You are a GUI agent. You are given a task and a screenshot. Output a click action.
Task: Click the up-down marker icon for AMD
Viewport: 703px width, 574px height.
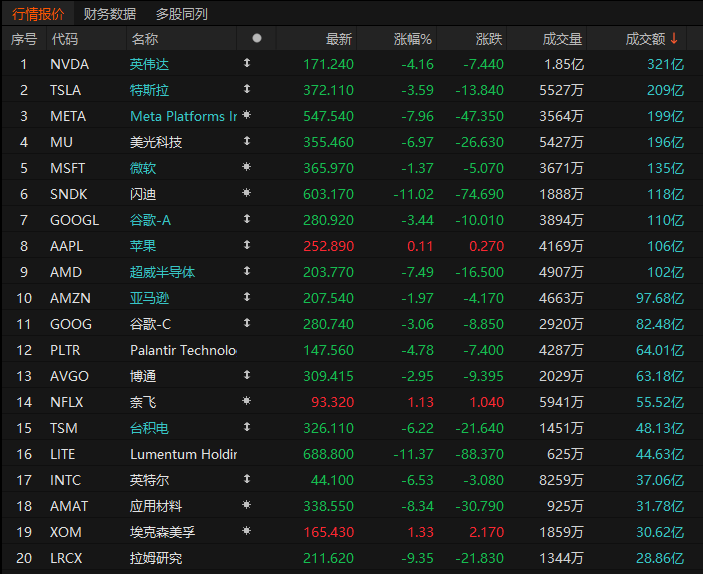pos(247,271)
